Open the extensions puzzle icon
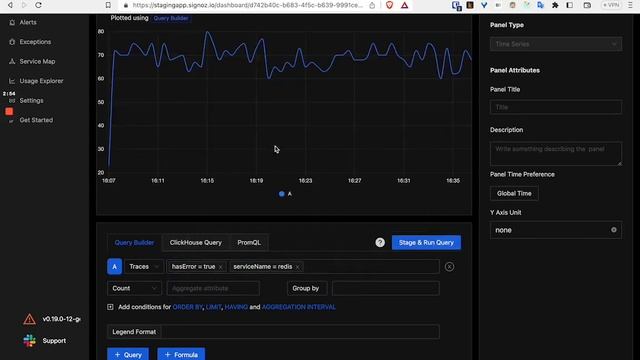The image size is (640, 360). (555, 5)
